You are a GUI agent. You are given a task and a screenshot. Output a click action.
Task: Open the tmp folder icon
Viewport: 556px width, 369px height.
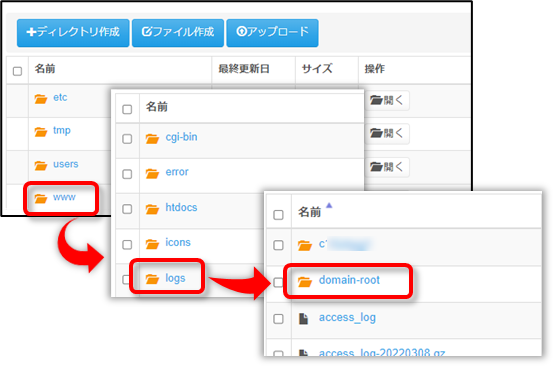[41, 132]
